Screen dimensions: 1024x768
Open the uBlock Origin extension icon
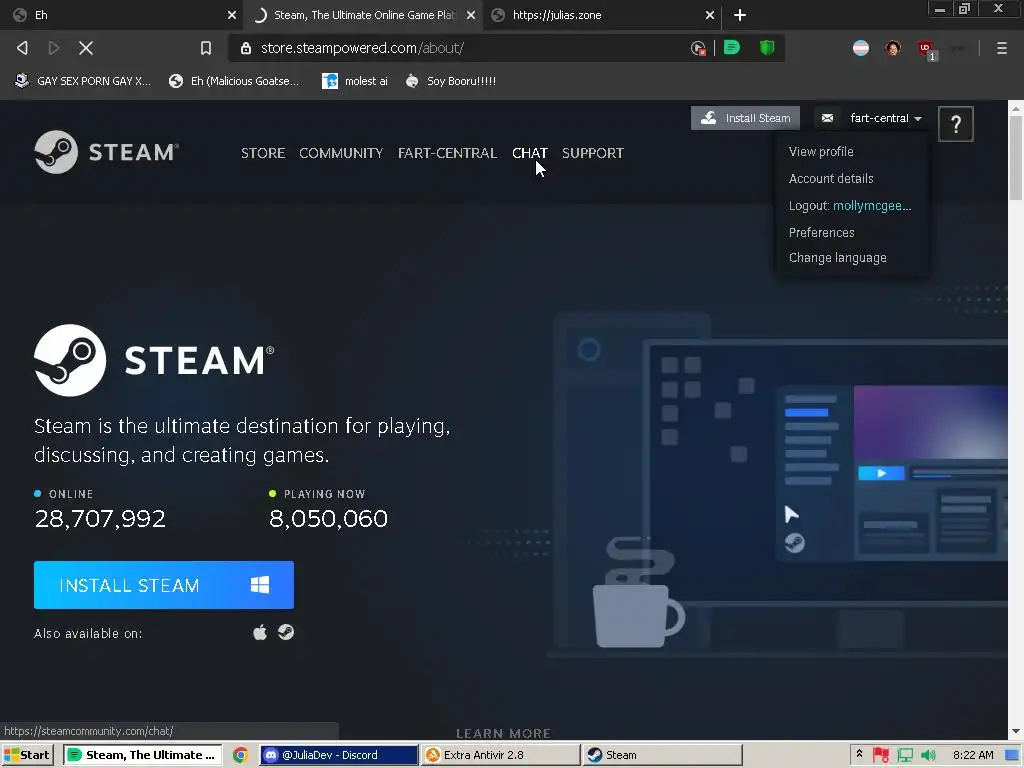click(925, 49)
